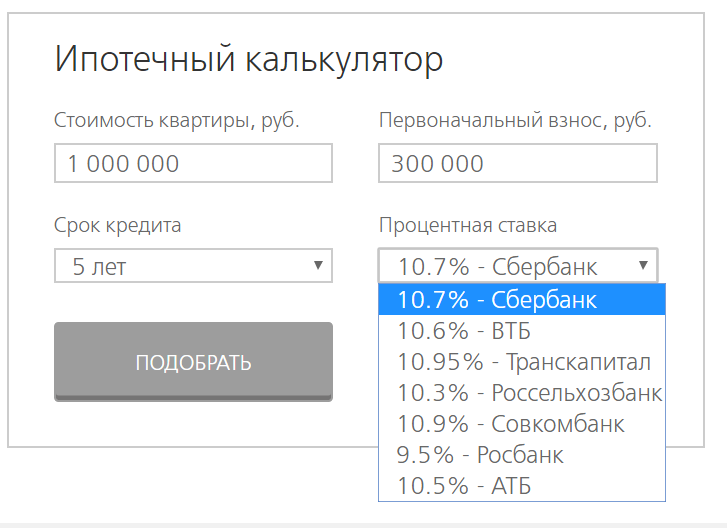Open the loan term dropdown showing 5 лет
This screenshot has width=727, height=528.
pyautogui.click(x=193, y=266)
